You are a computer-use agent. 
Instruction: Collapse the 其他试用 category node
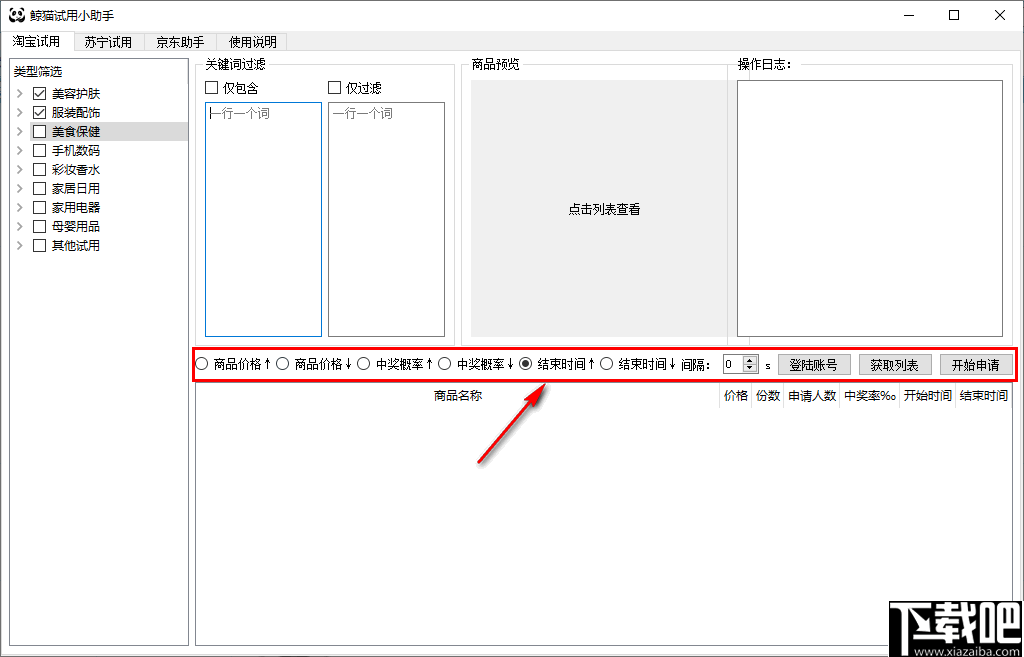[20, 245]
